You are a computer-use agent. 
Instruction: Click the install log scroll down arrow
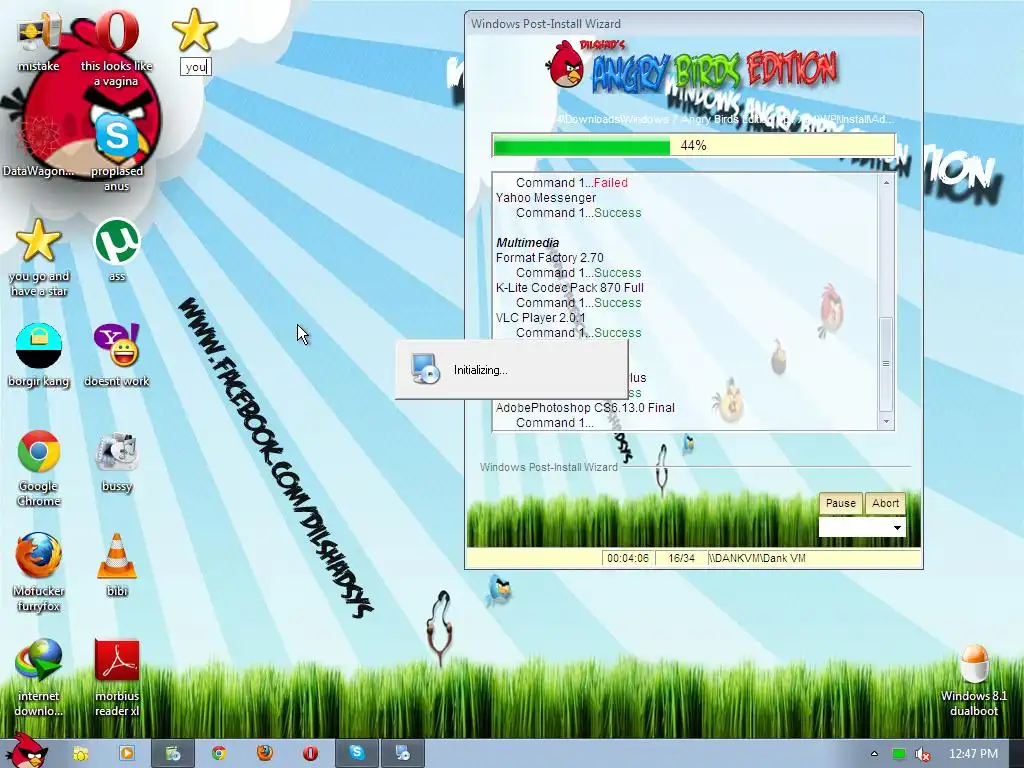tap(886, 422)
